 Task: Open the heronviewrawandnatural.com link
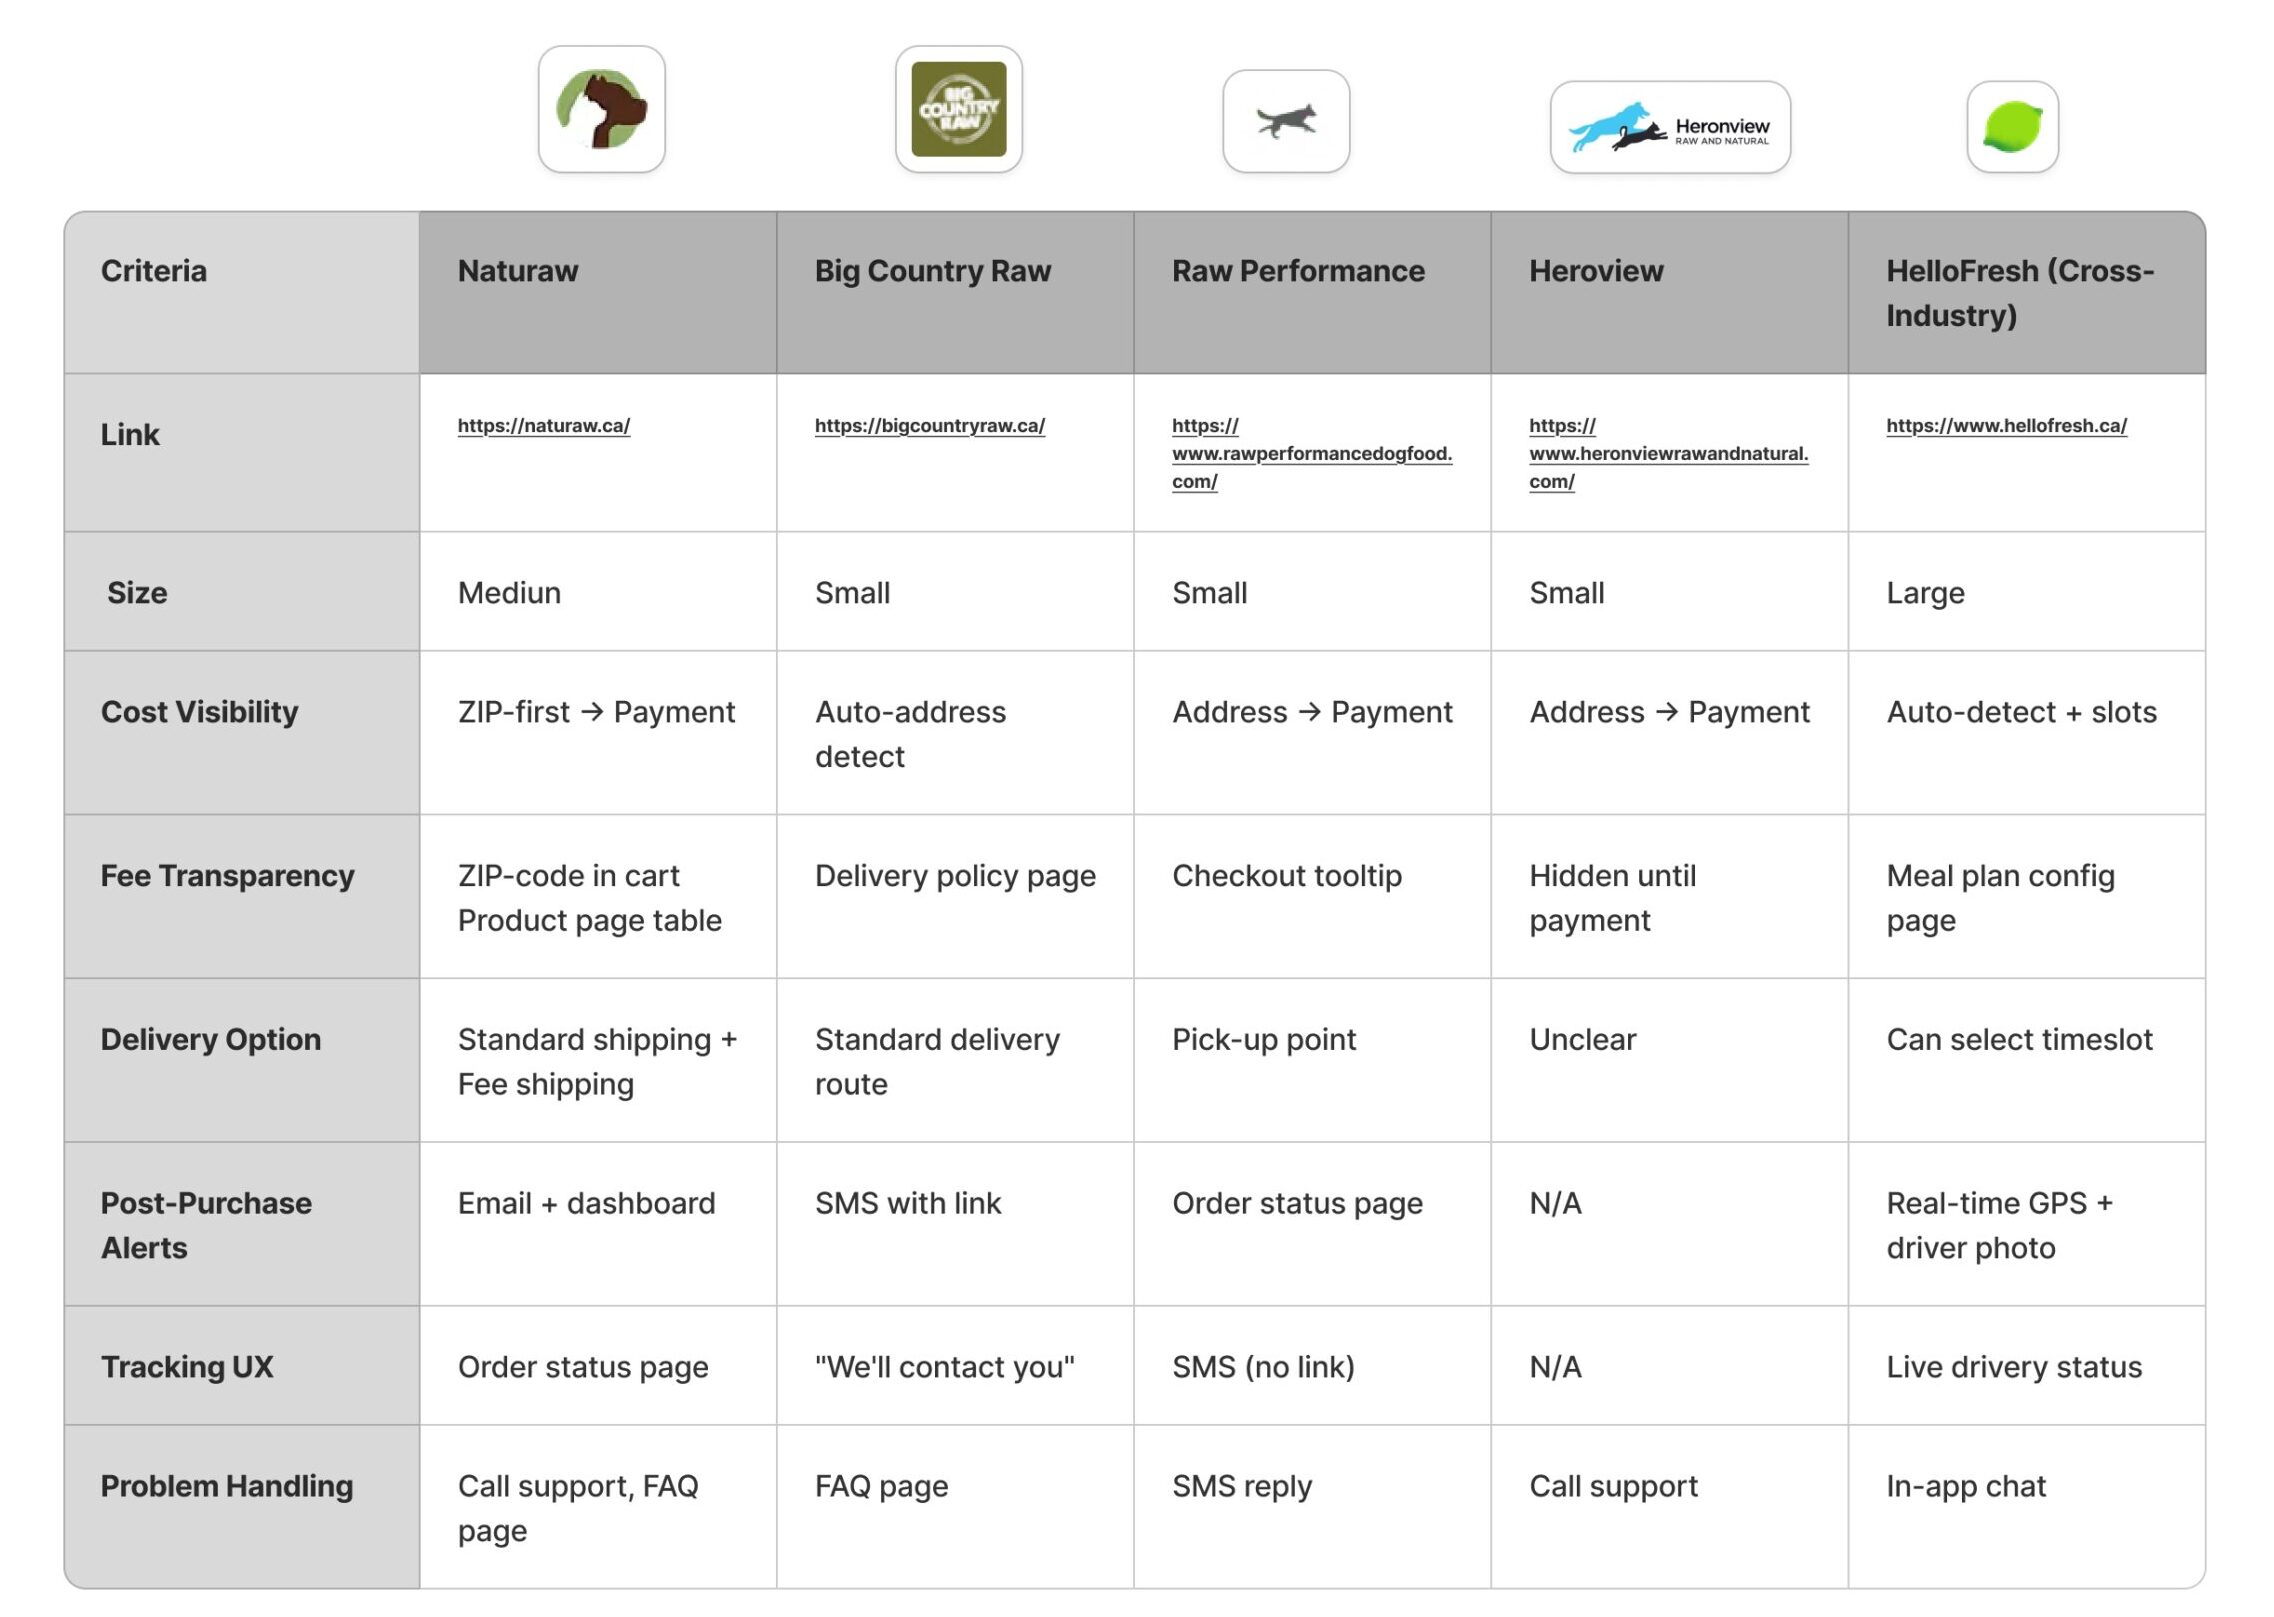tap(1668, 454)
